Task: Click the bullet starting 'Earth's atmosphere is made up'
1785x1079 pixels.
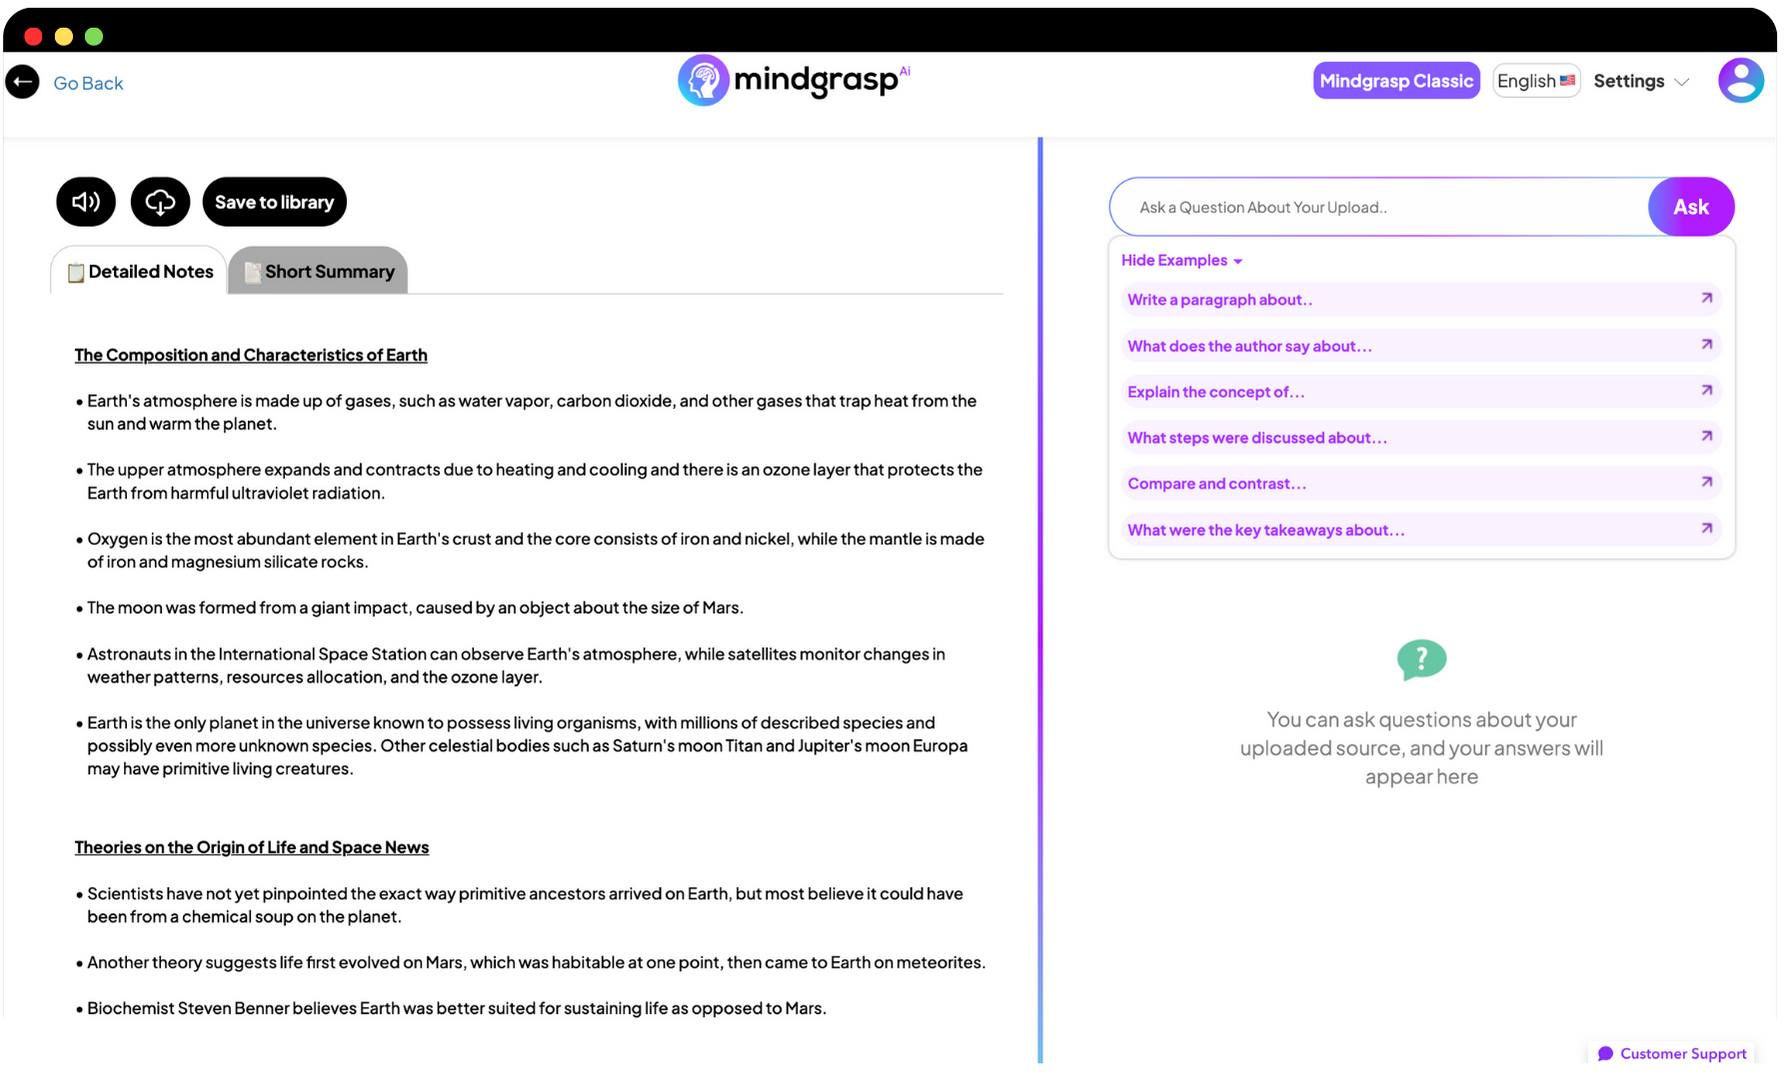Action: coord(526,412)
